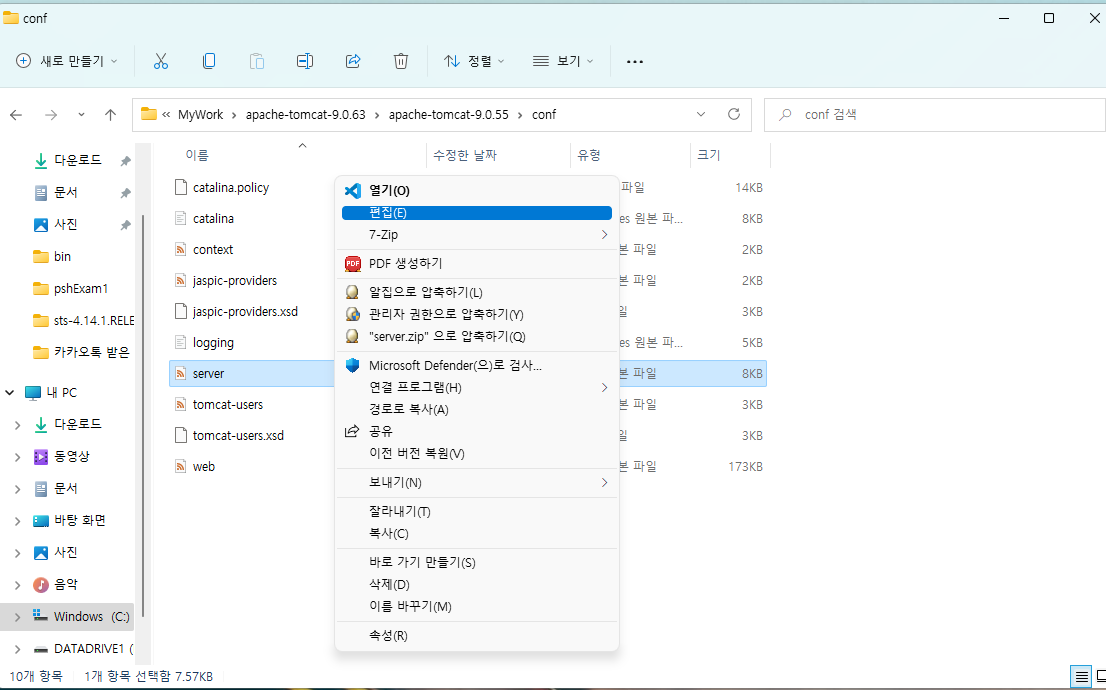Click the Cut scissors icon in toolbar
The image size is (1106, 690).
click(161, 61)
